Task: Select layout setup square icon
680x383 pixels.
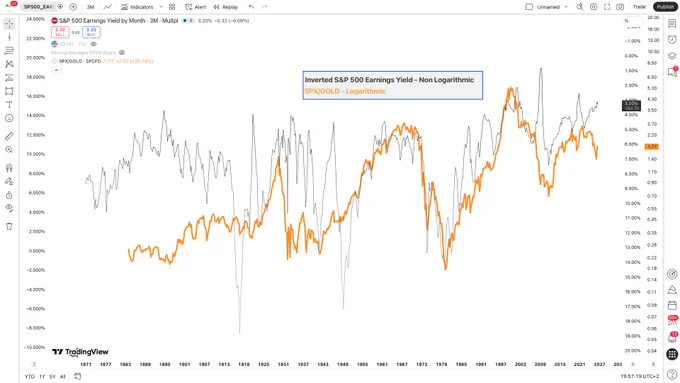Action: [529, 7]
